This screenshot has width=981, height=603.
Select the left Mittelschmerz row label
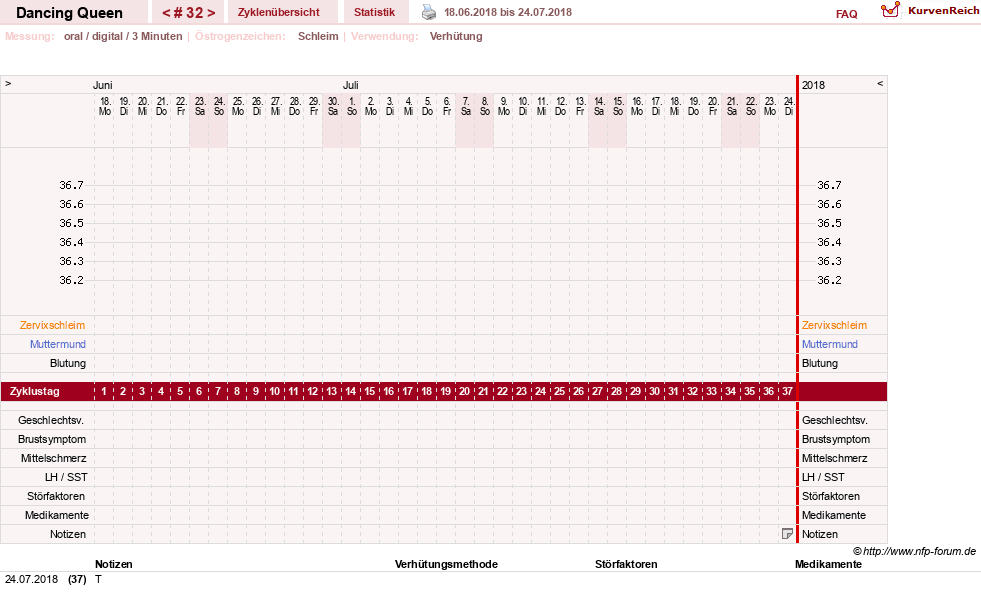click(x=53, y=458)
